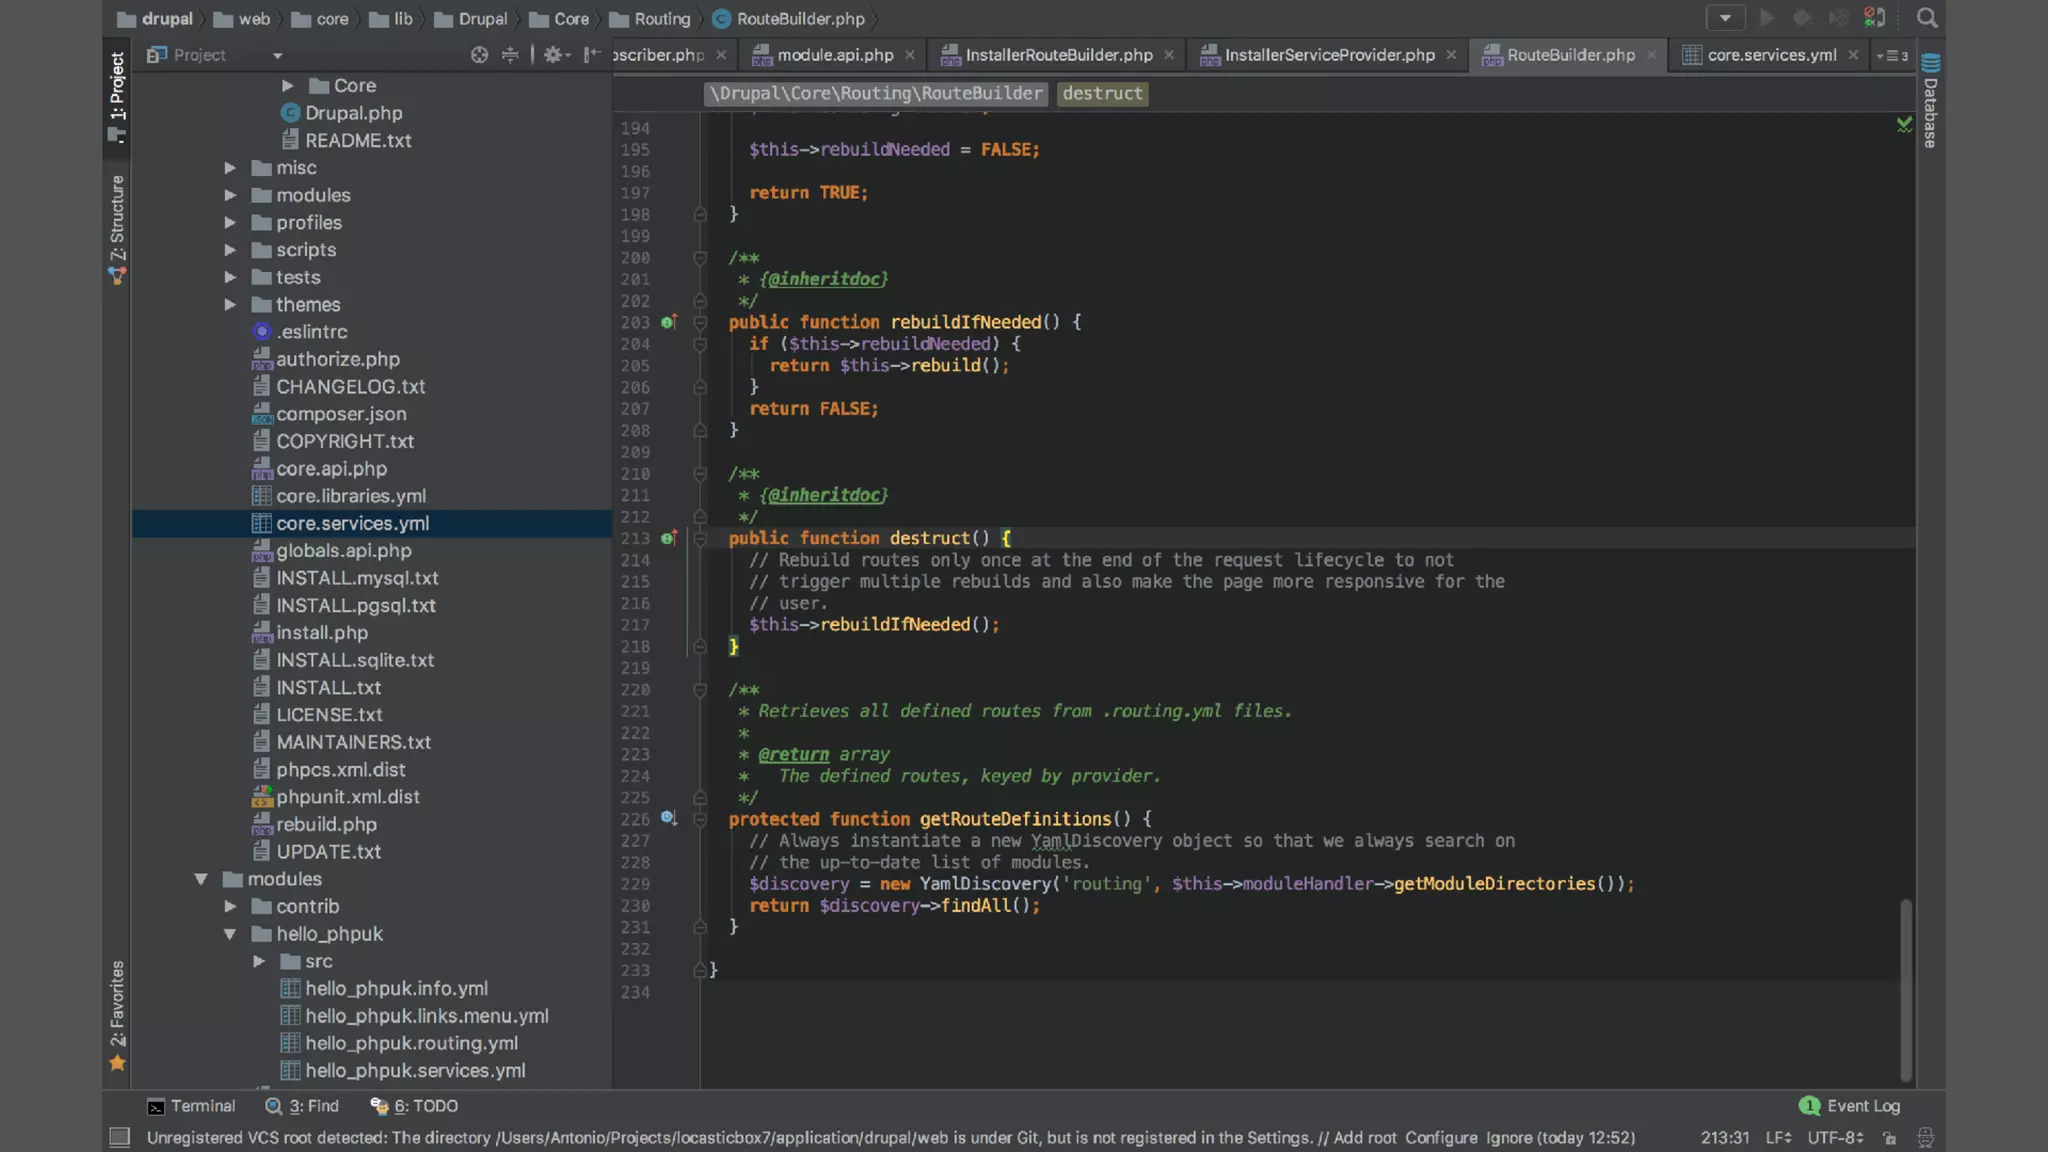The image size is (2048, 1152).
Task: Open Project panel settings gear
Action: tap(553, 55)
